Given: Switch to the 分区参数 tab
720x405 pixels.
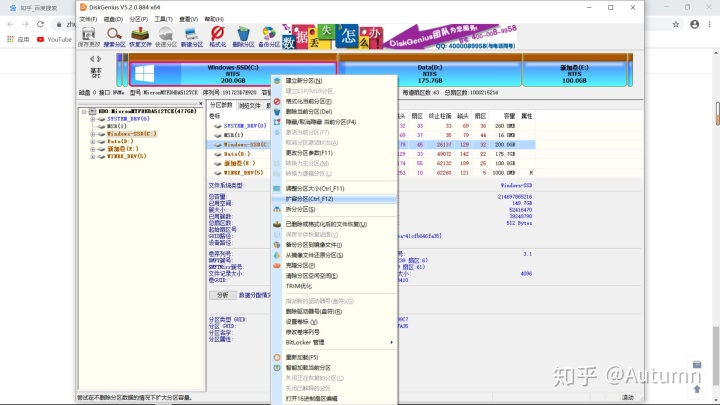Looking at the screenshot, I should click(221, 105).
